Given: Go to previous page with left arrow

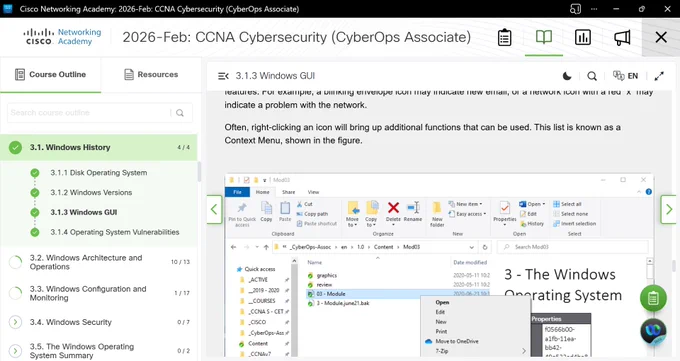Looking at the screenshot, I should (214, 210).
